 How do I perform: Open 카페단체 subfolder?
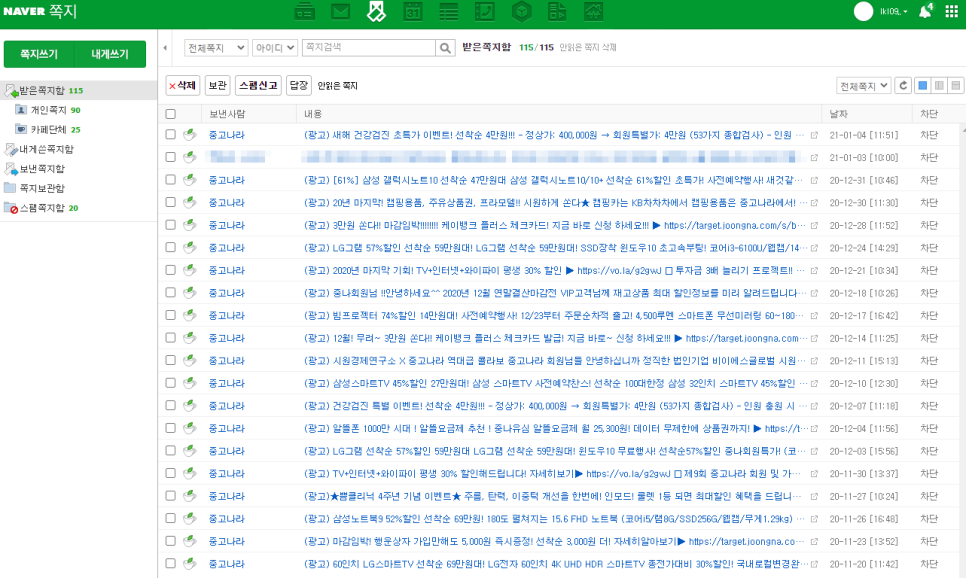48,129
